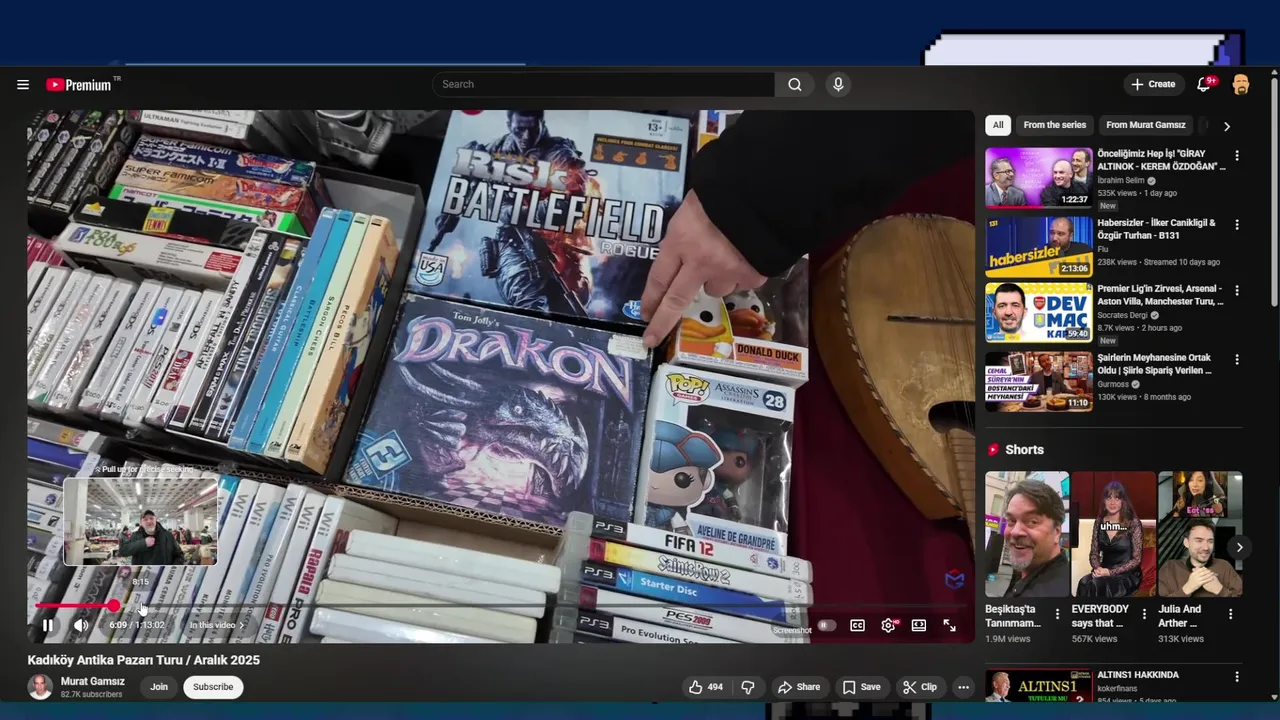Toggle closed captions
This screenshot has width=1280, height=720.
(857, 626)
